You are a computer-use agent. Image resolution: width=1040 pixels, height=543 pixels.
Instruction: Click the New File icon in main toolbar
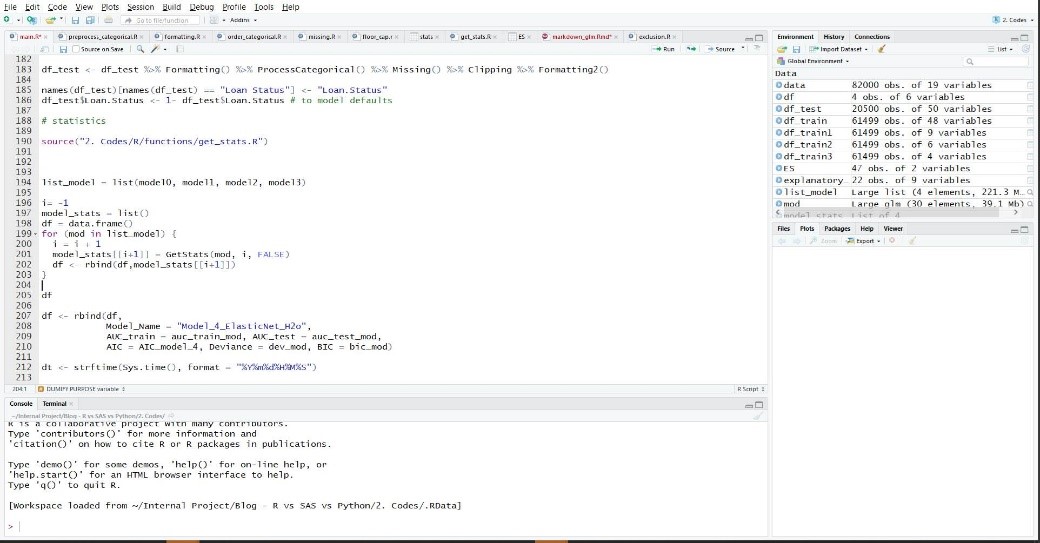click(x=7, y=20)
